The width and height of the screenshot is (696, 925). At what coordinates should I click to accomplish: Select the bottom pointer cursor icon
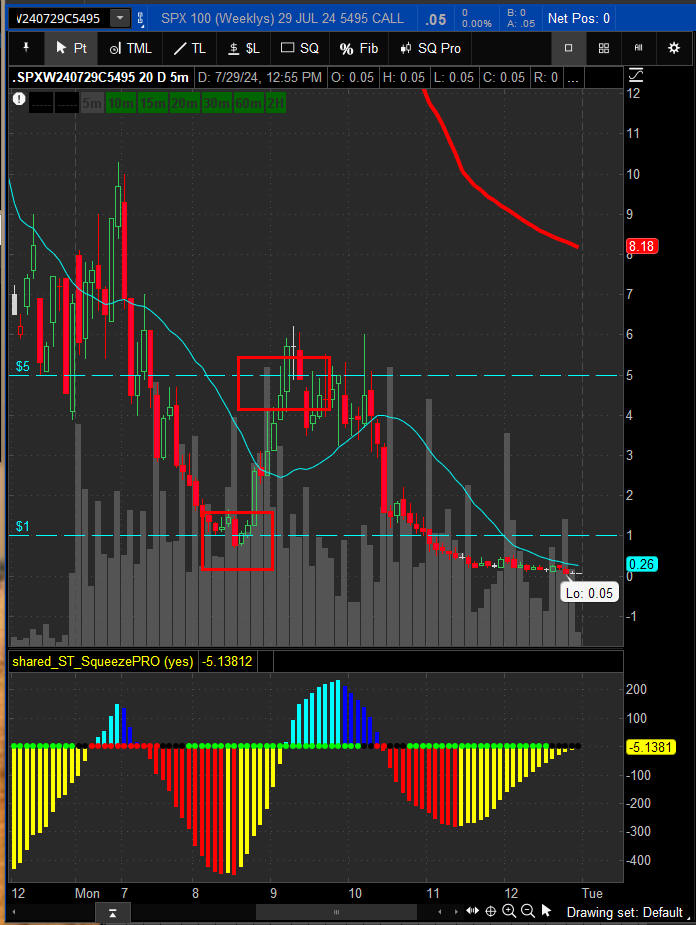pos(546,911)
